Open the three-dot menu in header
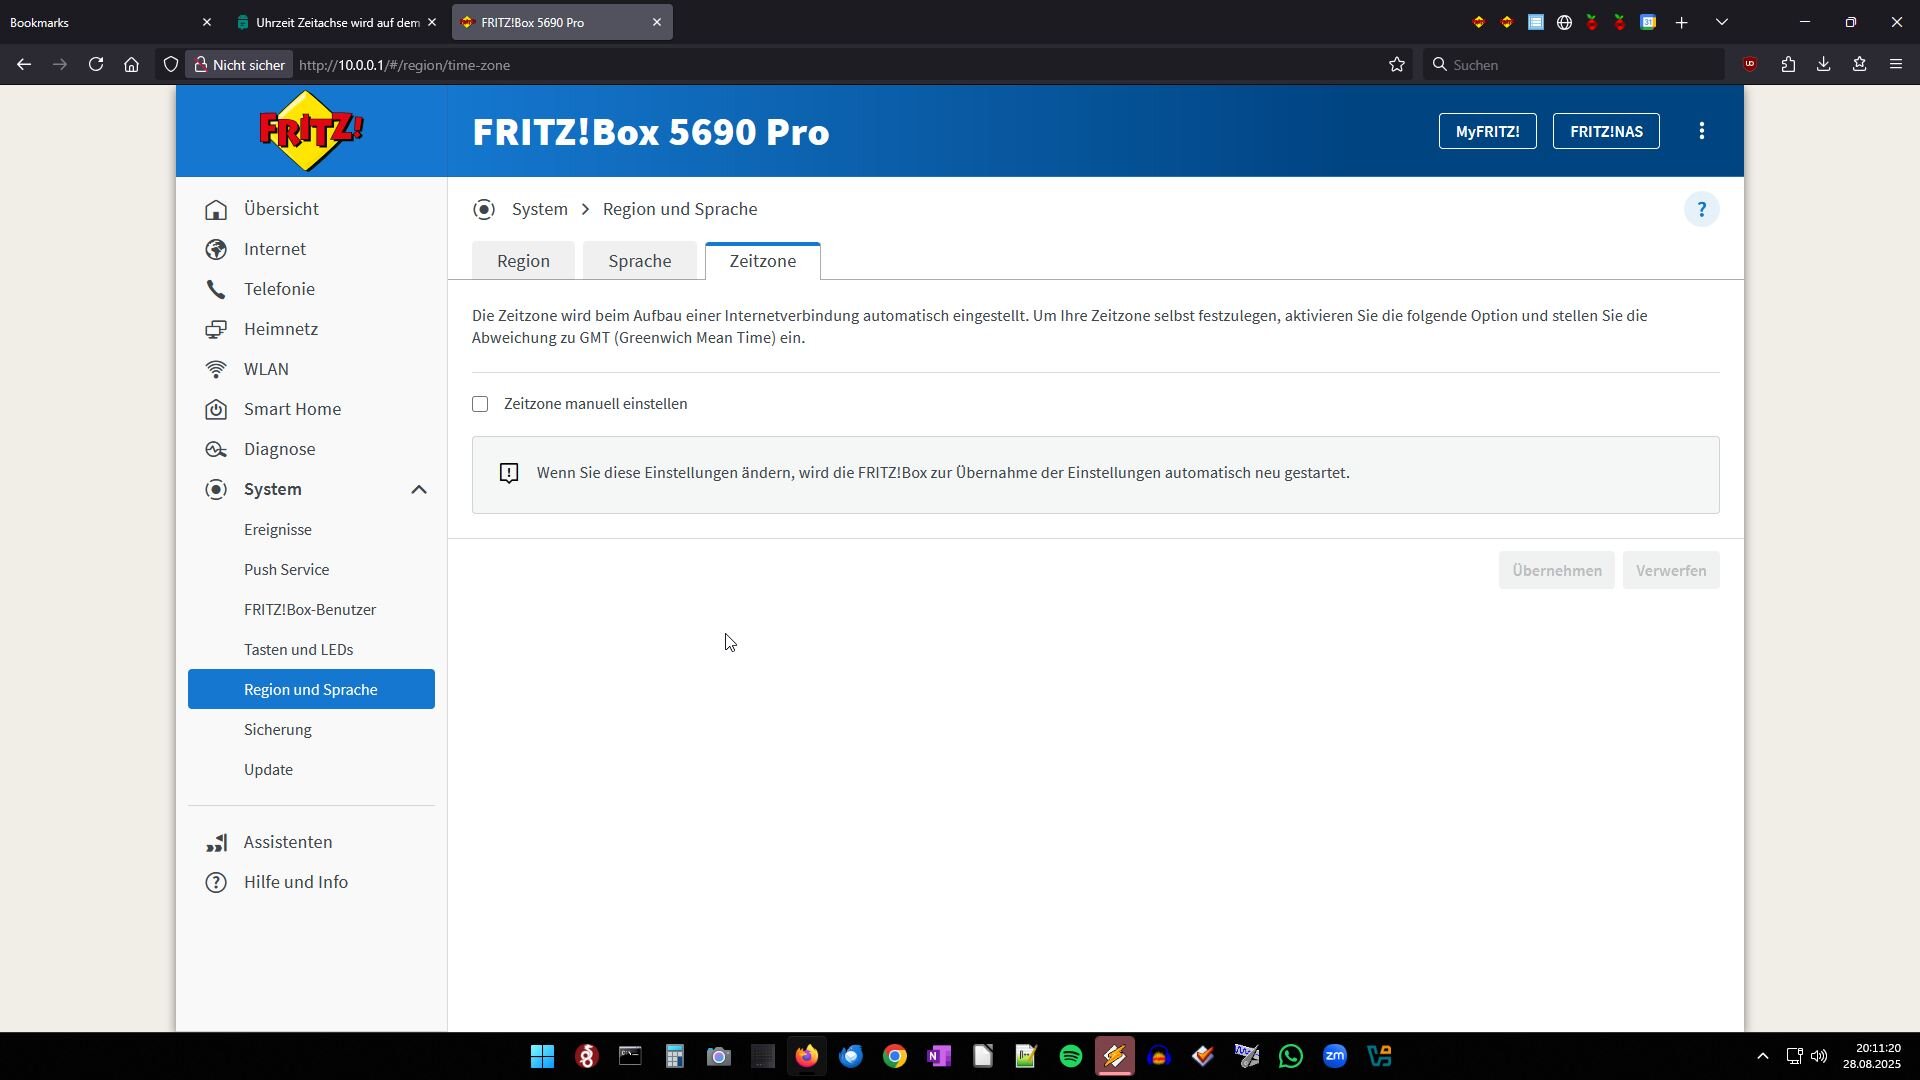The height and width of the screenshot is (1080, 1920). coord(1701,131)
